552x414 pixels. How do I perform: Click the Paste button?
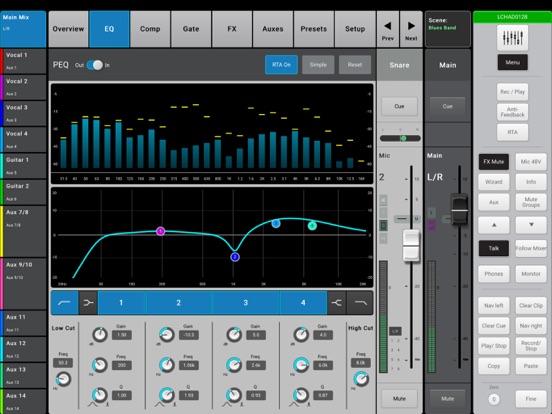point(531,366)
